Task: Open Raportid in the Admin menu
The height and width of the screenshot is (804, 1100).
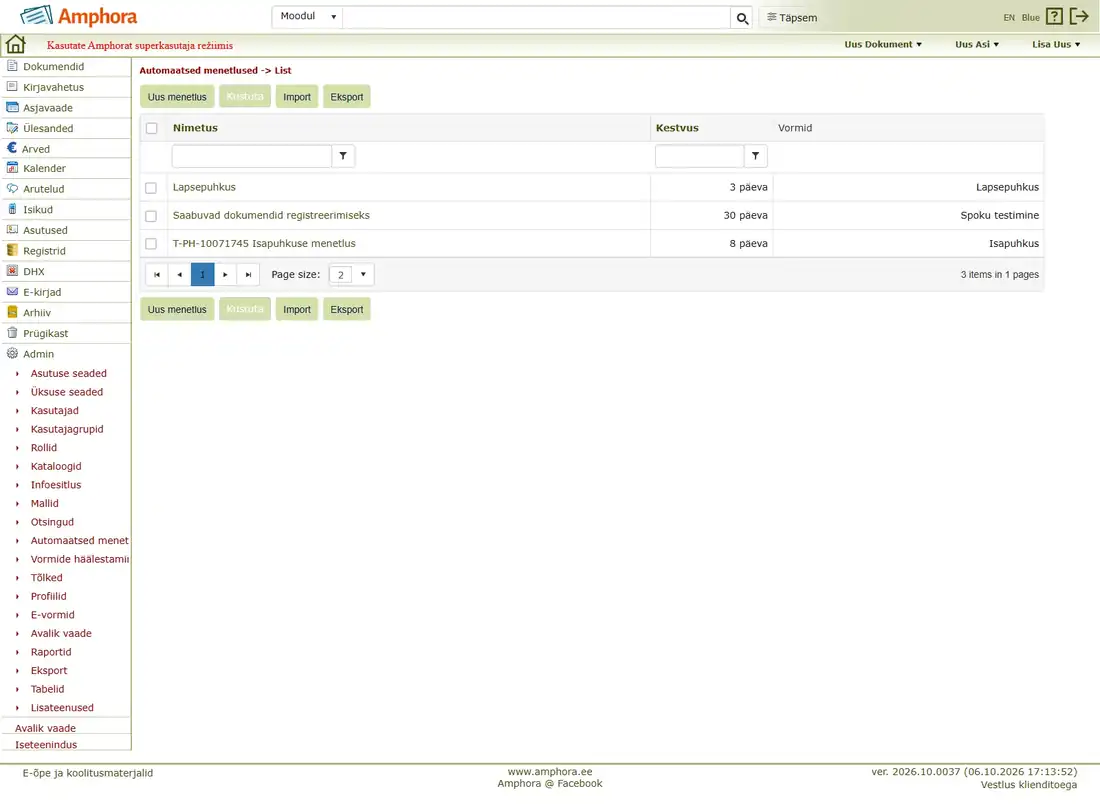Action: pos(51,652)
